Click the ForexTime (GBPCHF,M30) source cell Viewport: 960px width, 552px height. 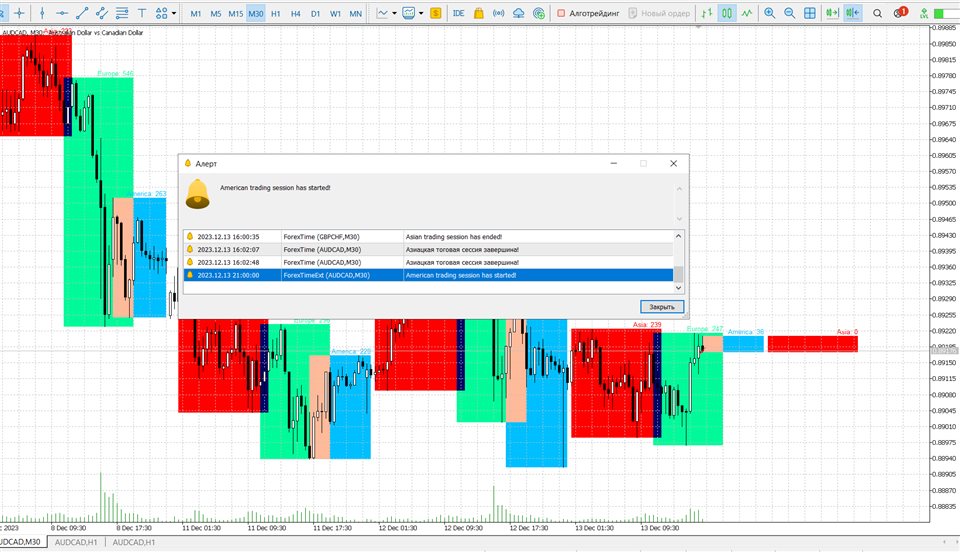coord(321,236)
